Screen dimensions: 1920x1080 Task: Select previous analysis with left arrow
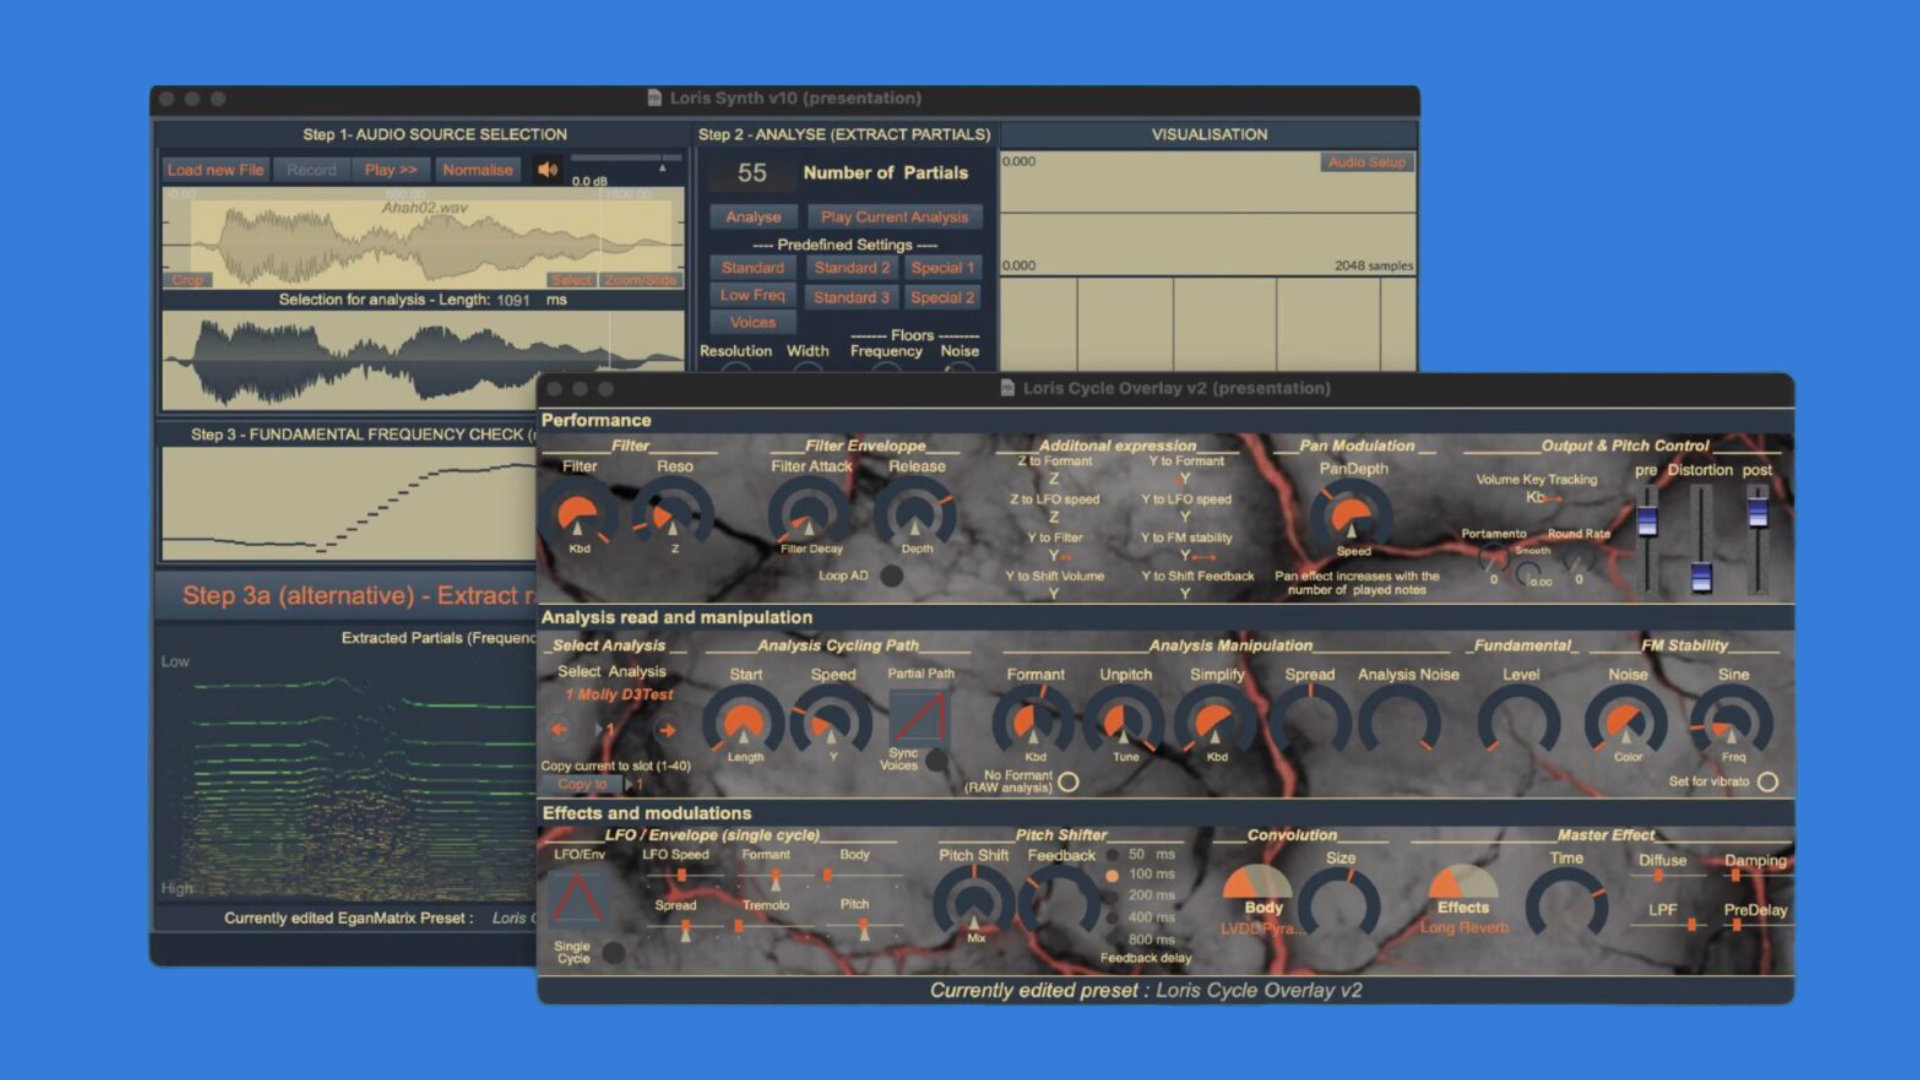(x=559, y=730)
